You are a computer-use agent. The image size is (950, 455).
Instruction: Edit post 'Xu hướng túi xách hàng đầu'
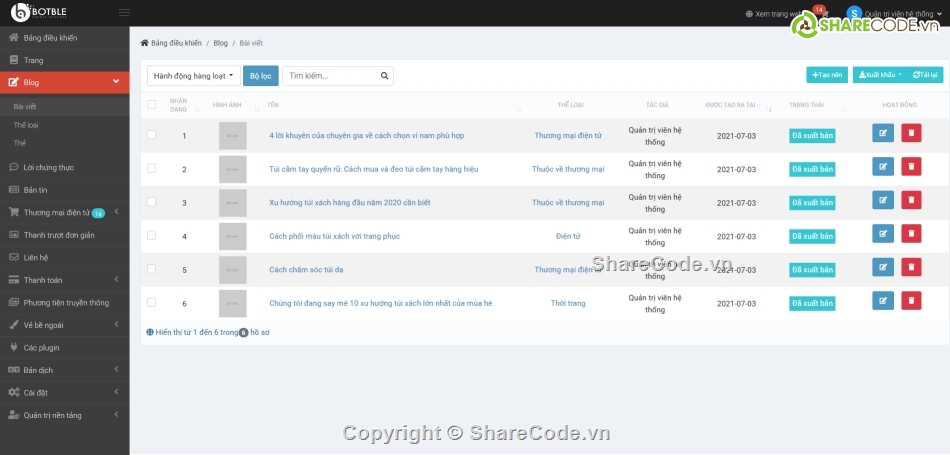point(883,200)
